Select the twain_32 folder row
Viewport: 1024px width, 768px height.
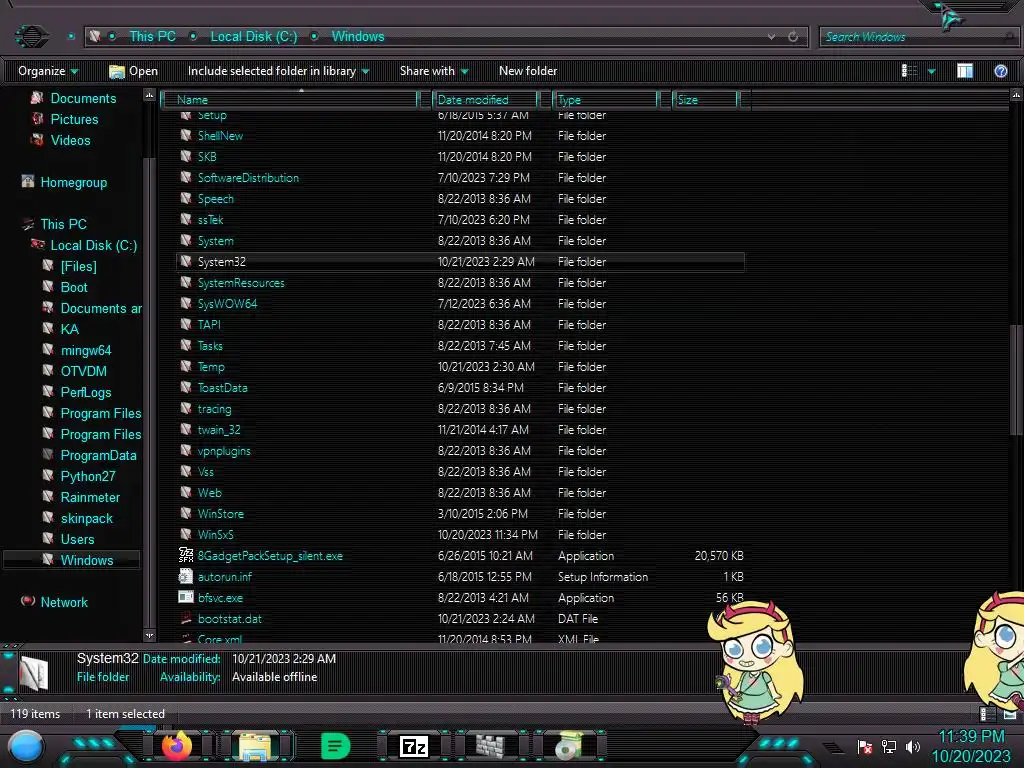pos(460,430)
